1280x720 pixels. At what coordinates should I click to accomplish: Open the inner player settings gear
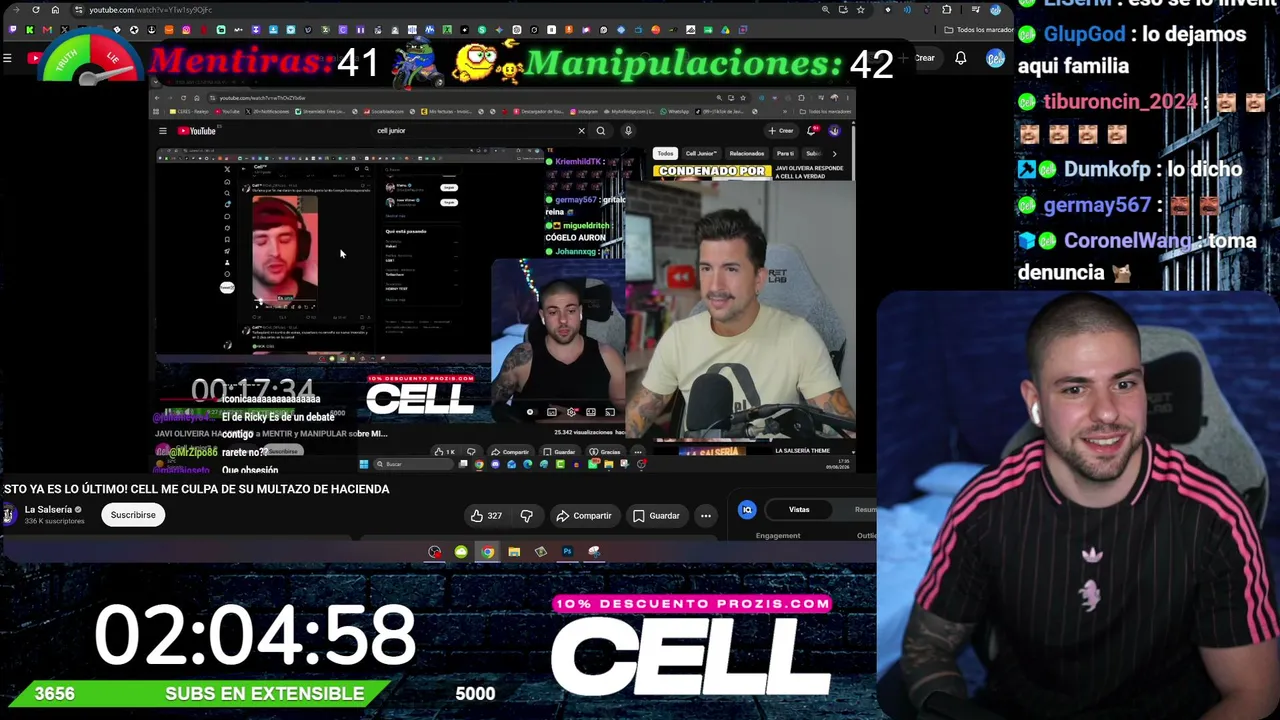click(x=571, y=412)
